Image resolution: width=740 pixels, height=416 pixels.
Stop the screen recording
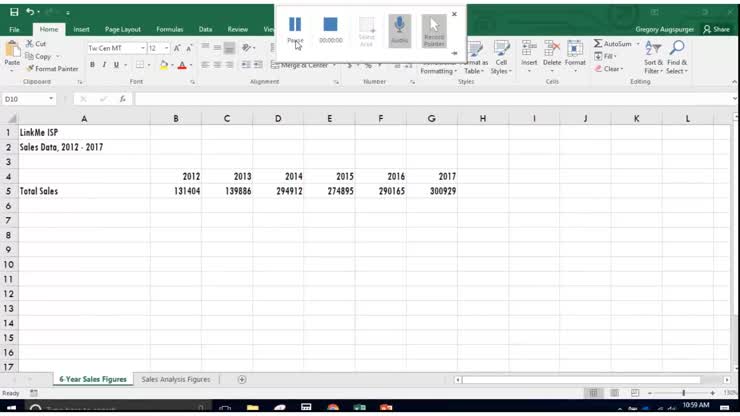pyautogui.click(x=330, y=30)
